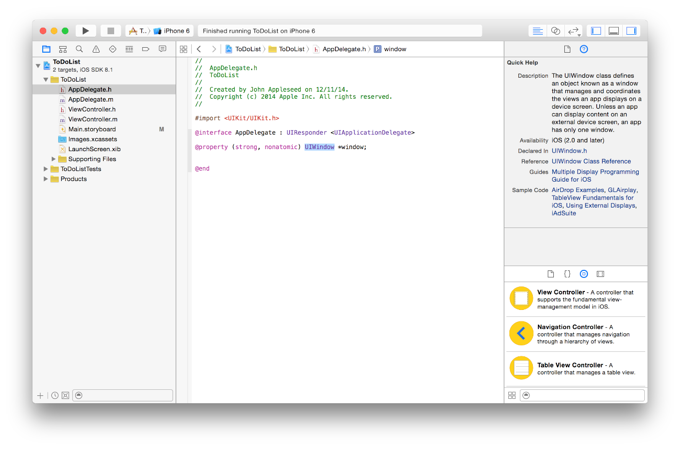The height and width of the screenshot is (450, 680).
Task: Expand the Supporting Files group
Action: (53, 159)
